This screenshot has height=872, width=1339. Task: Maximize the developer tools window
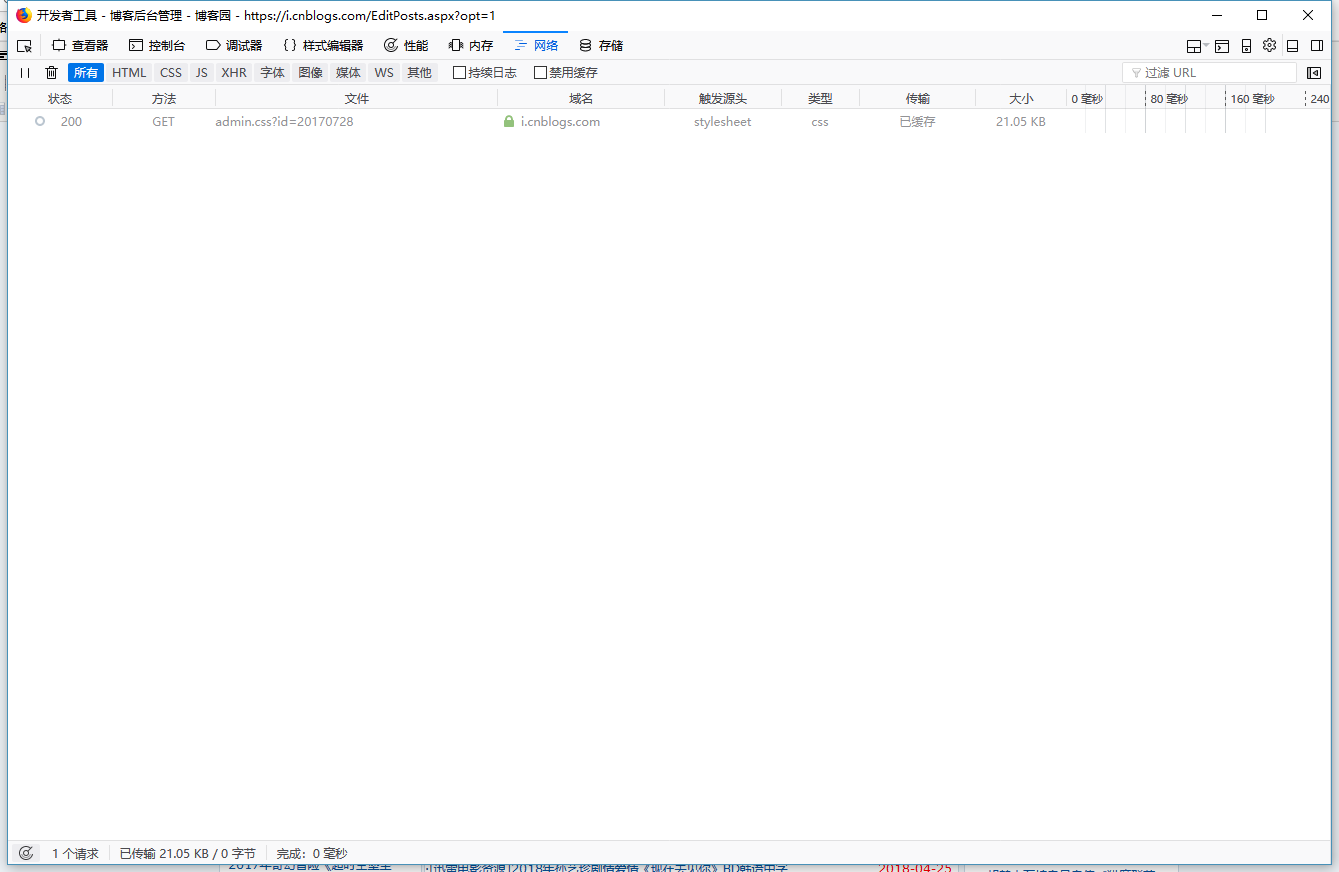[x=1262, y=15]
